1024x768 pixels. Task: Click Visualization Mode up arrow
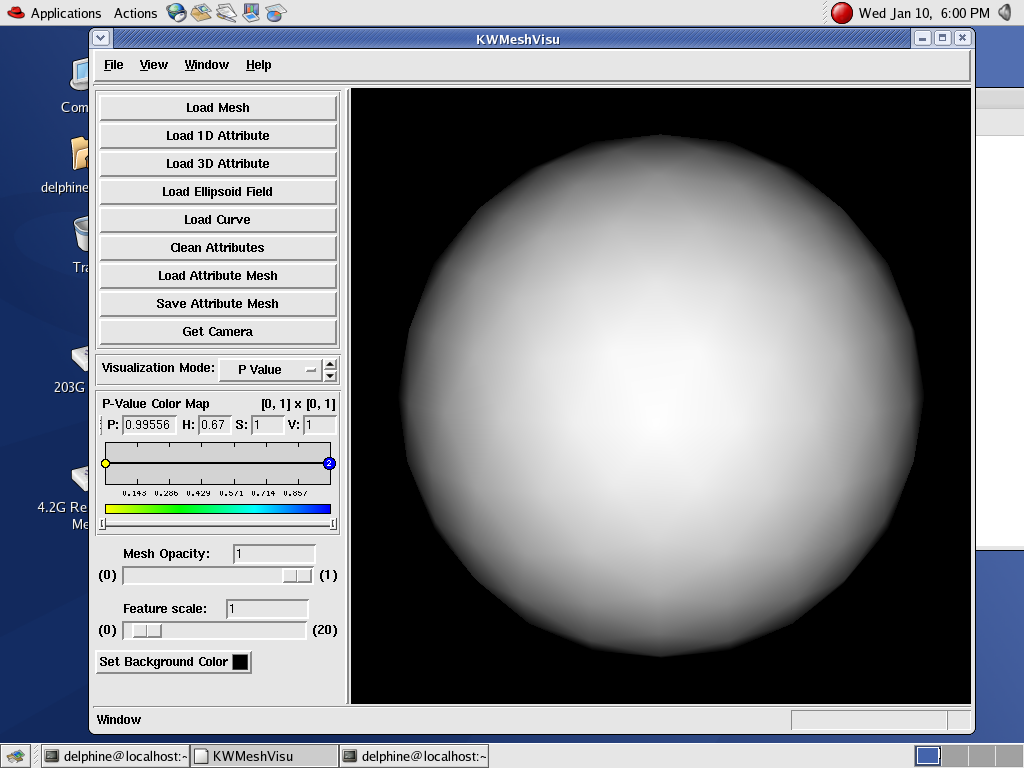[331, 364]
